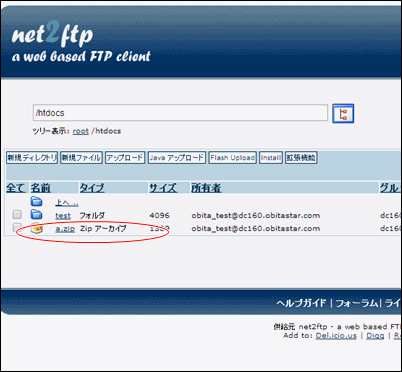Open the Digg link
The image size is (402, 372).
click(375, 336)
